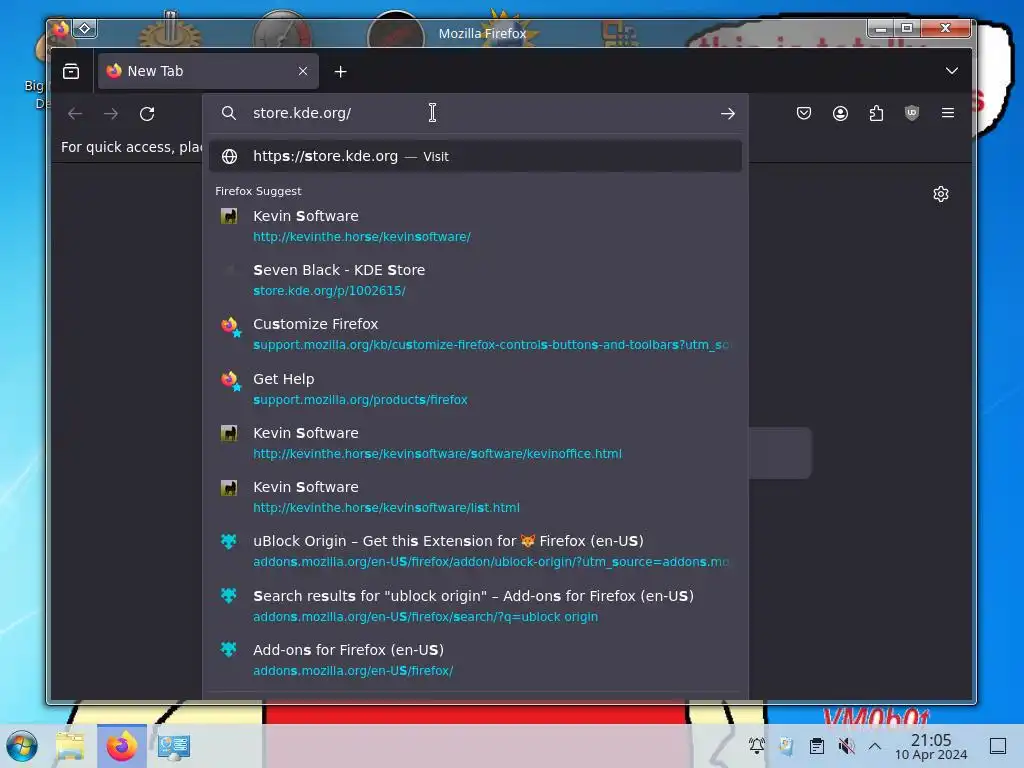Open a new tab with plus button
The image size is (1024, 768).
pos(340,72)
